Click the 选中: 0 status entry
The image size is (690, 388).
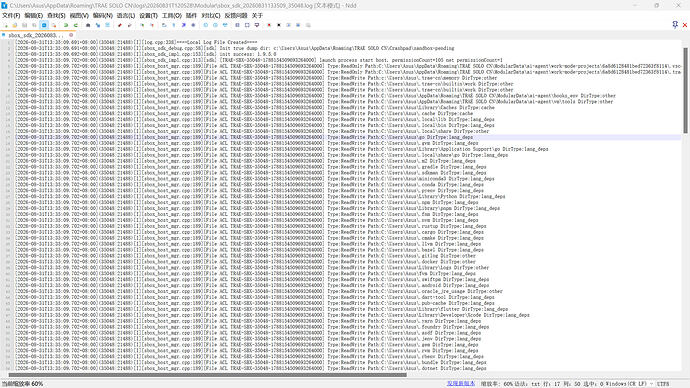click(x=593, y=384)
